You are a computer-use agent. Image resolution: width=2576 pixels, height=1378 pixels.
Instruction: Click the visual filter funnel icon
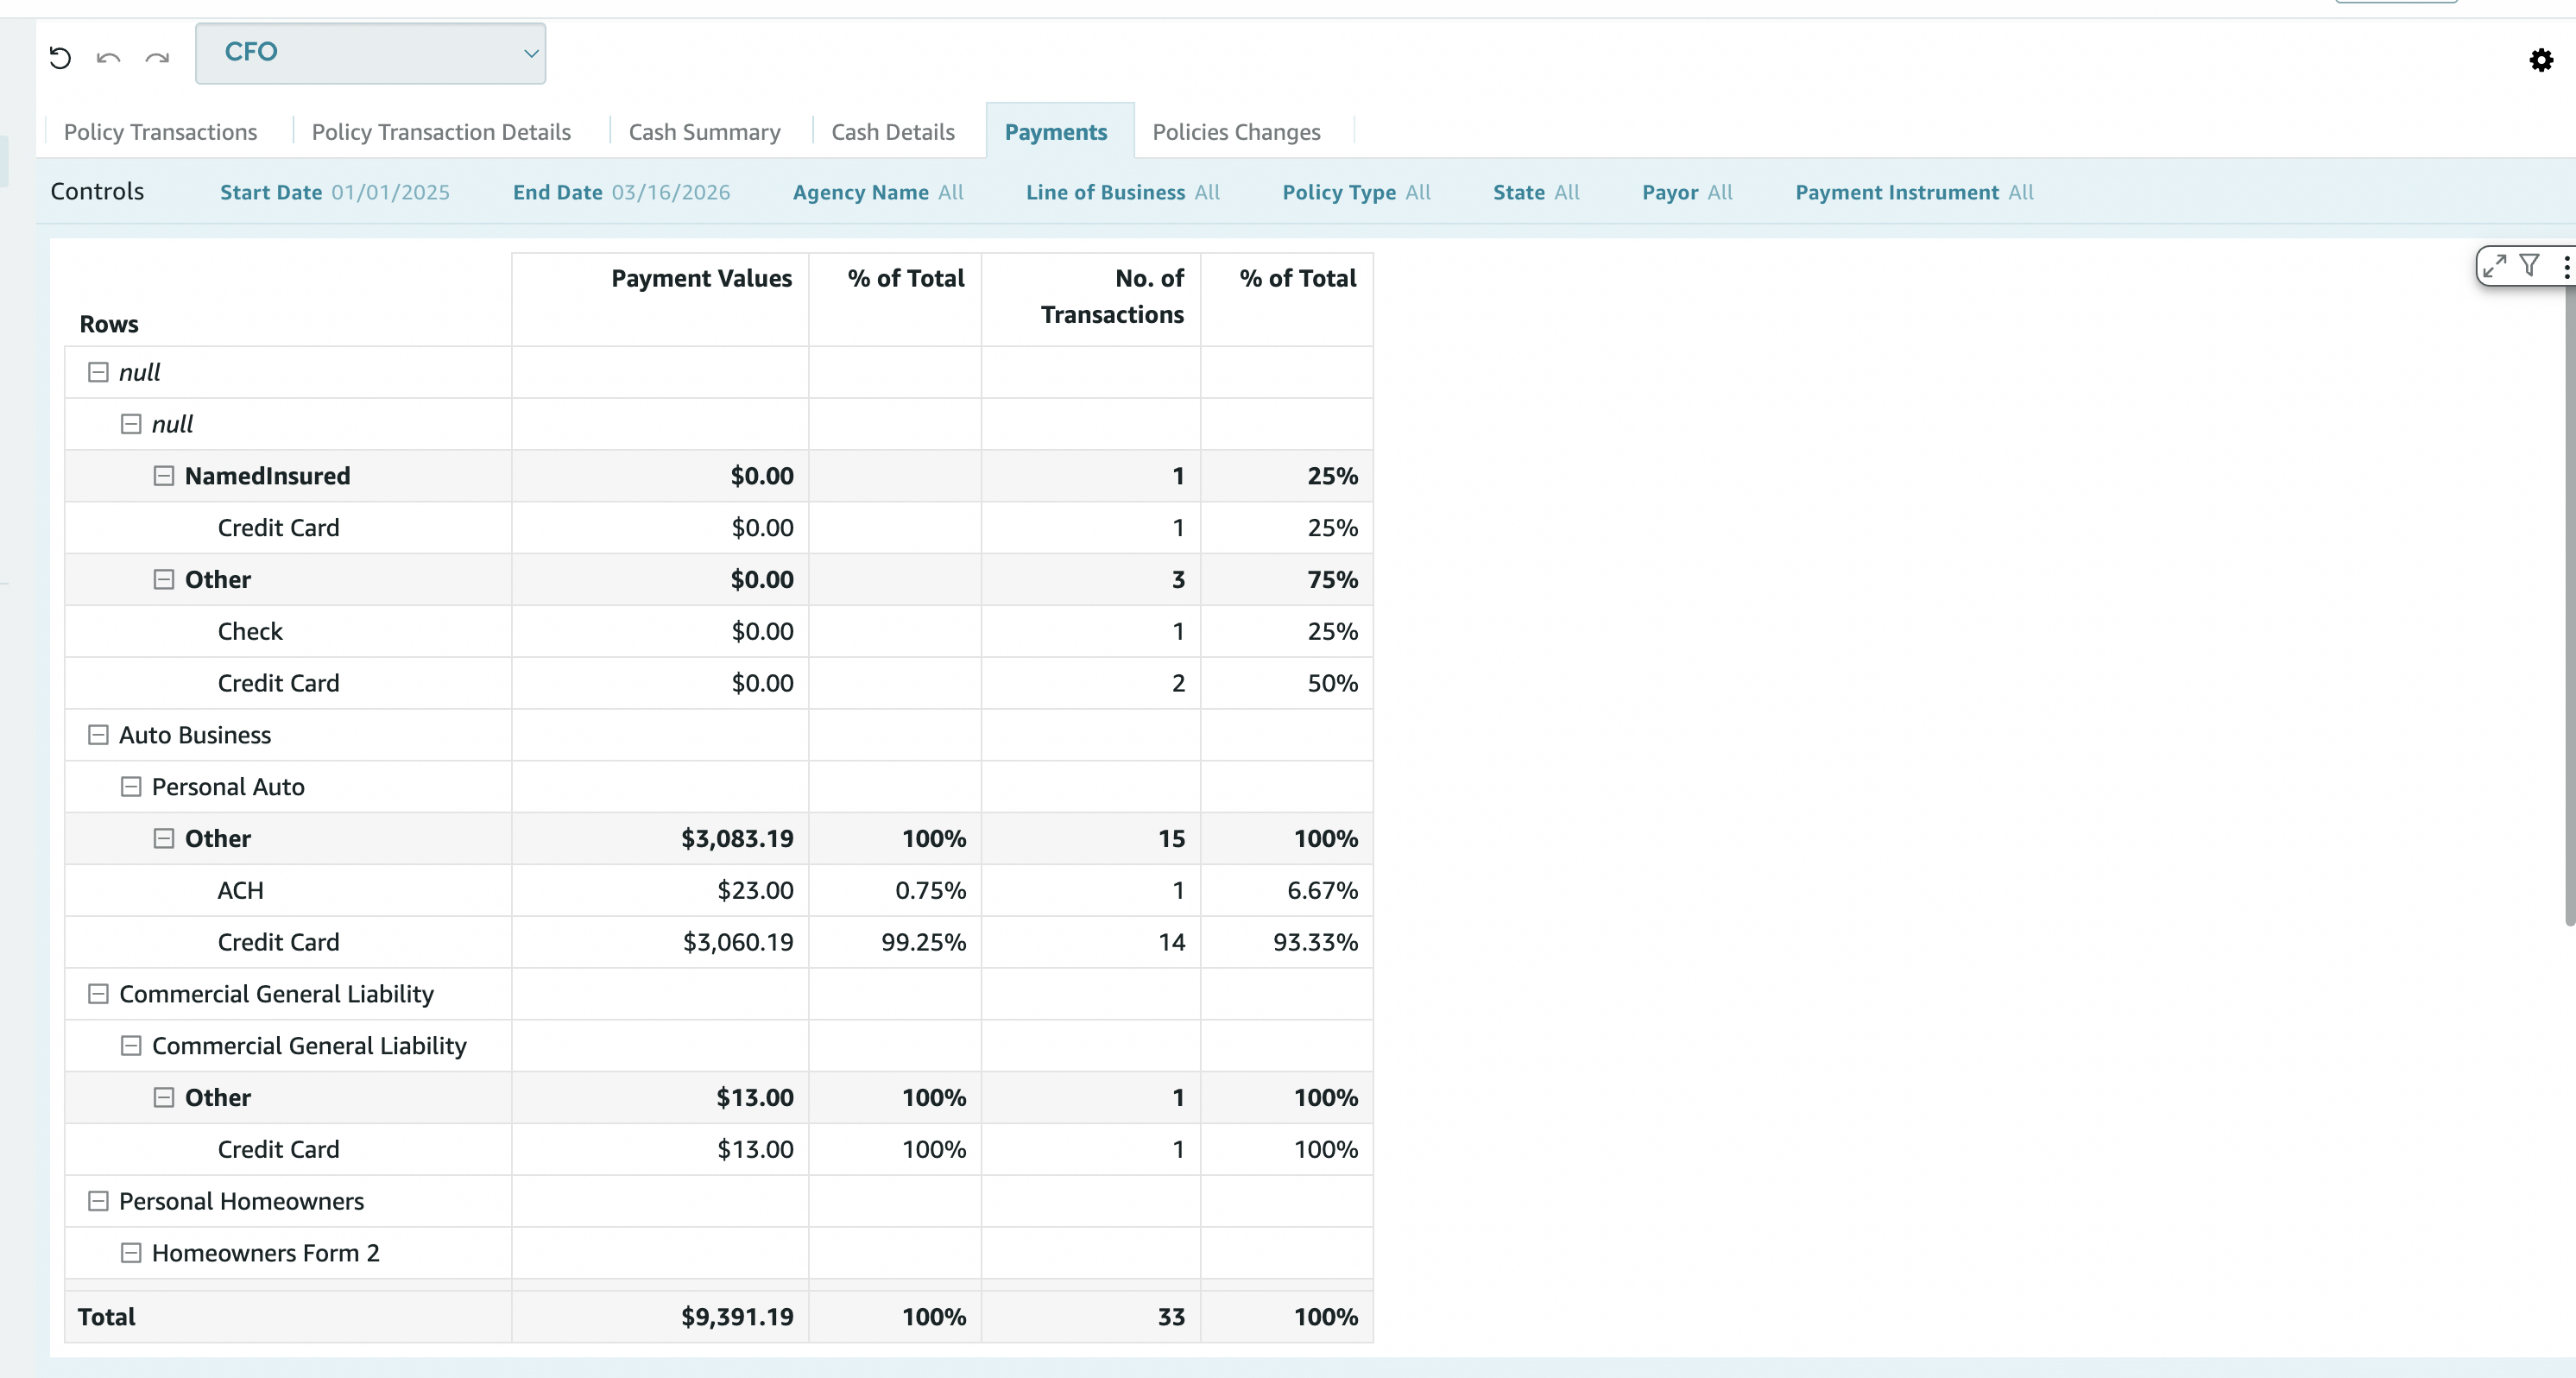click(x=2529, y=265)
